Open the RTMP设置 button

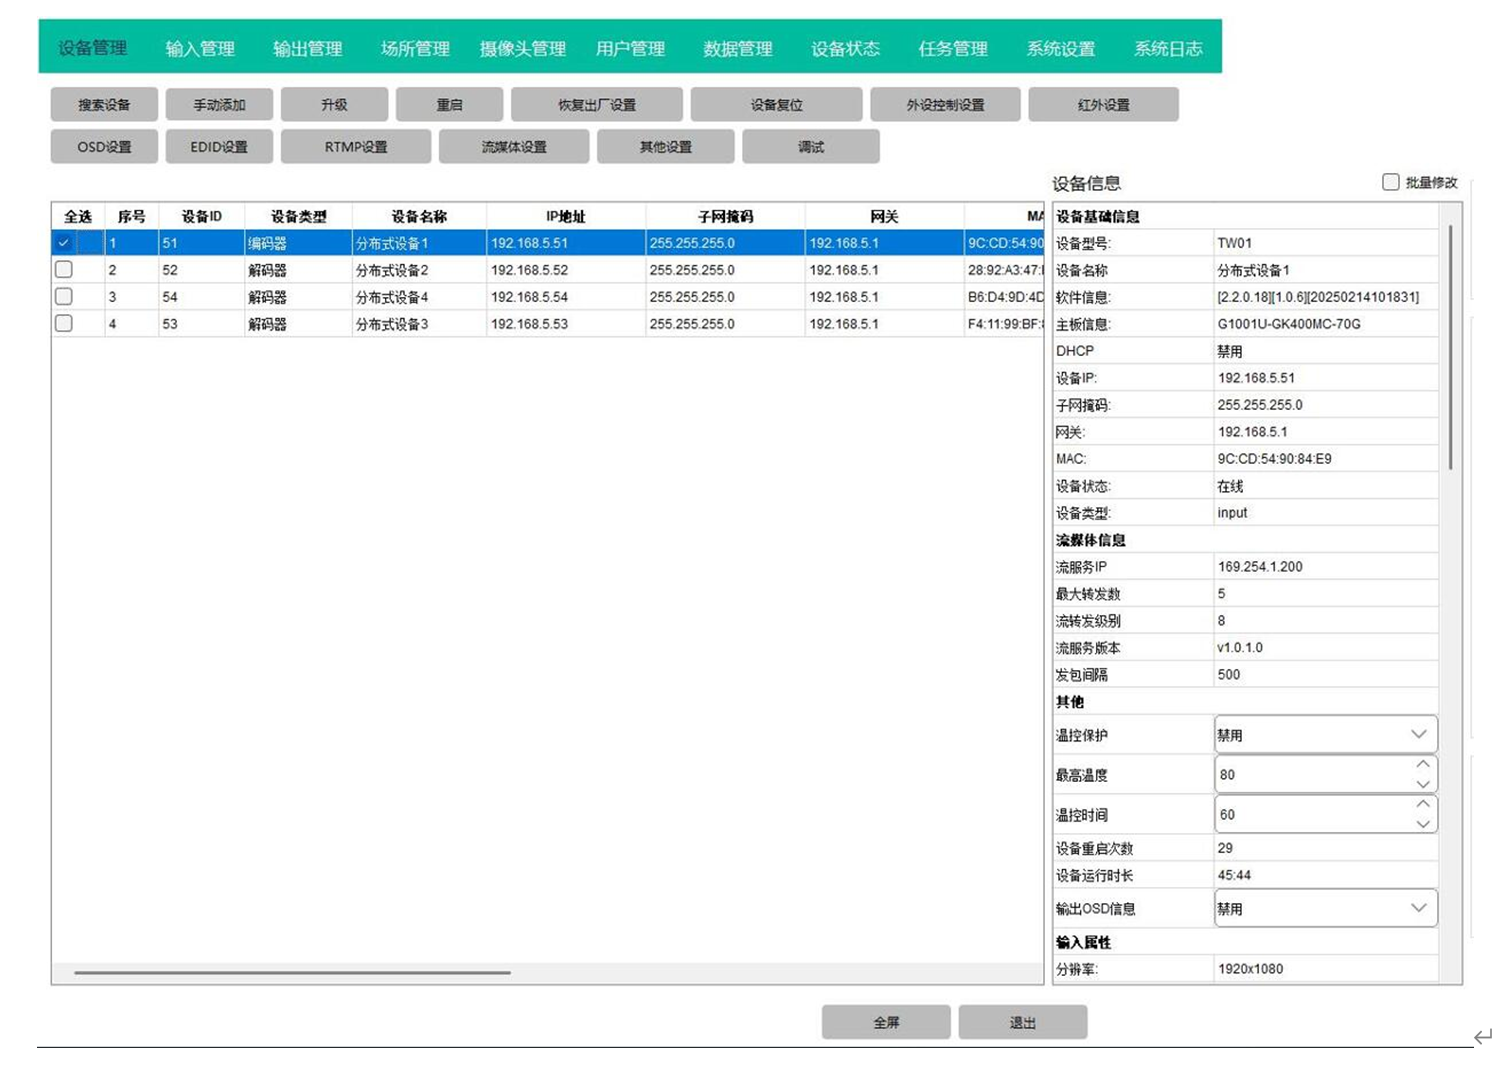pos(355,147)
